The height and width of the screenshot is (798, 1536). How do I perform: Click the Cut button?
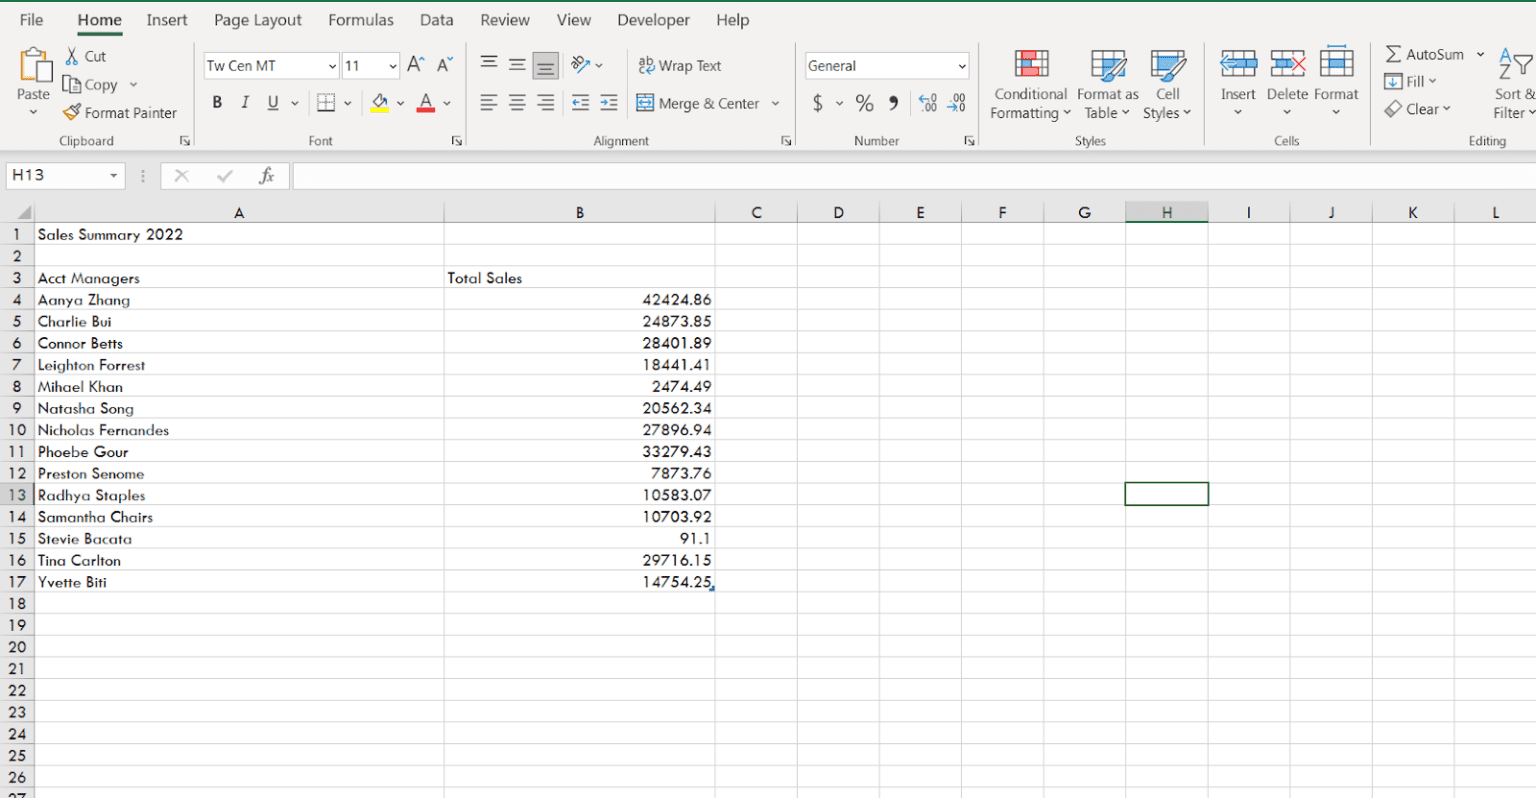tap(85, 57)
